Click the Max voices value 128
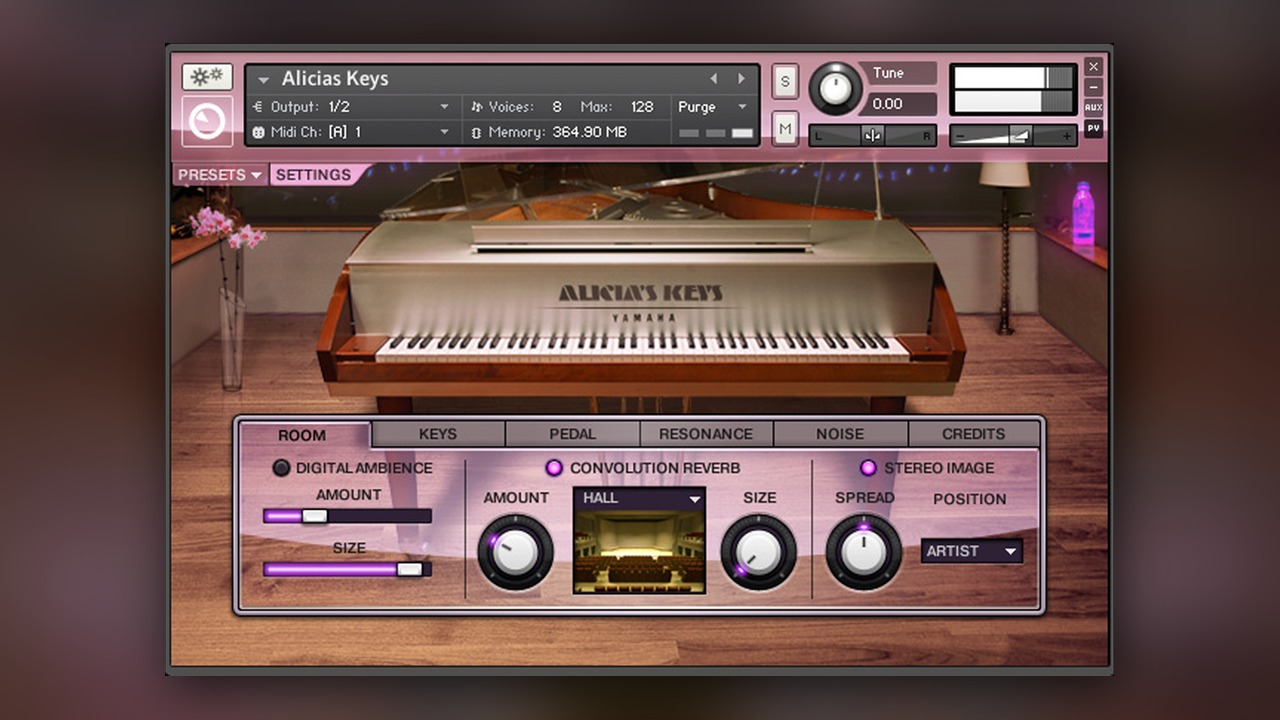1280x720 pixels. 642,107
